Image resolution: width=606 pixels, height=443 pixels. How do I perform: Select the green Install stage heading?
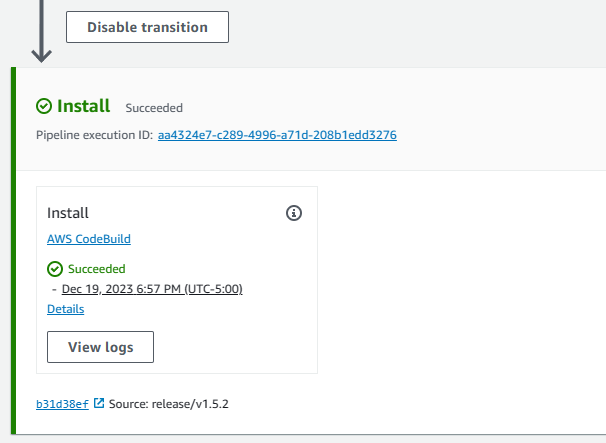(83, 106)
